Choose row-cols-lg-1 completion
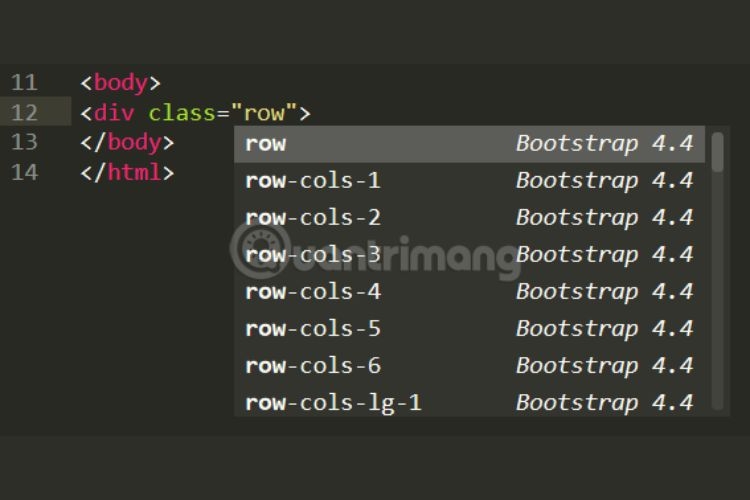Image resolution: width=750 pixels, height=500 pixels. coord(469,401)
